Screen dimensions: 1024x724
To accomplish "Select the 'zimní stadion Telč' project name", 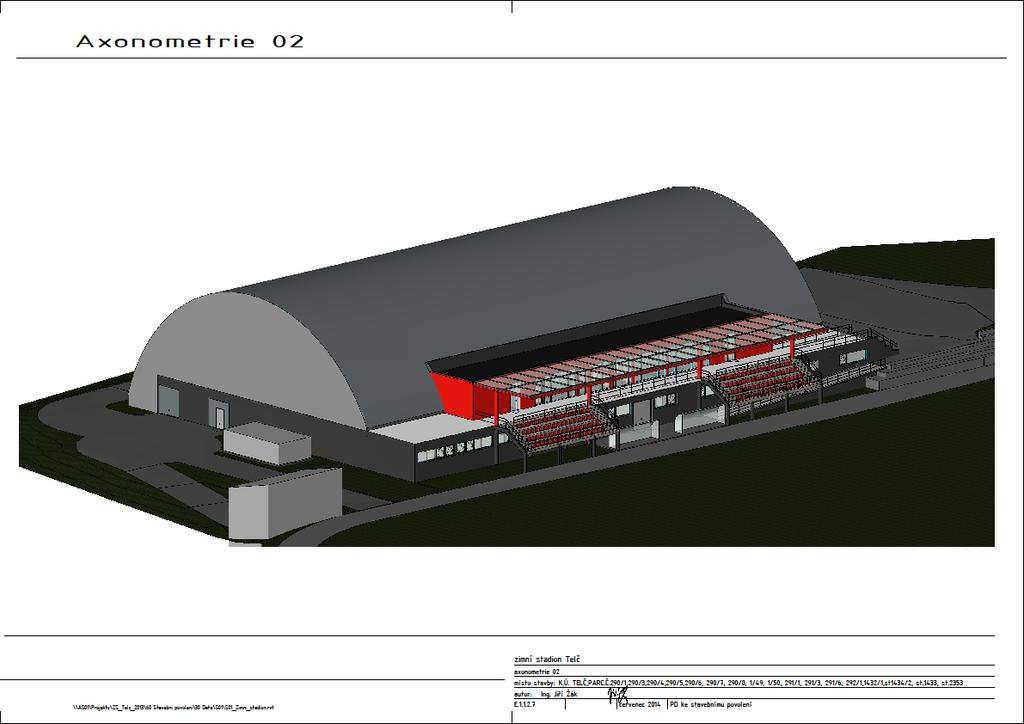I will coord(547,659).
